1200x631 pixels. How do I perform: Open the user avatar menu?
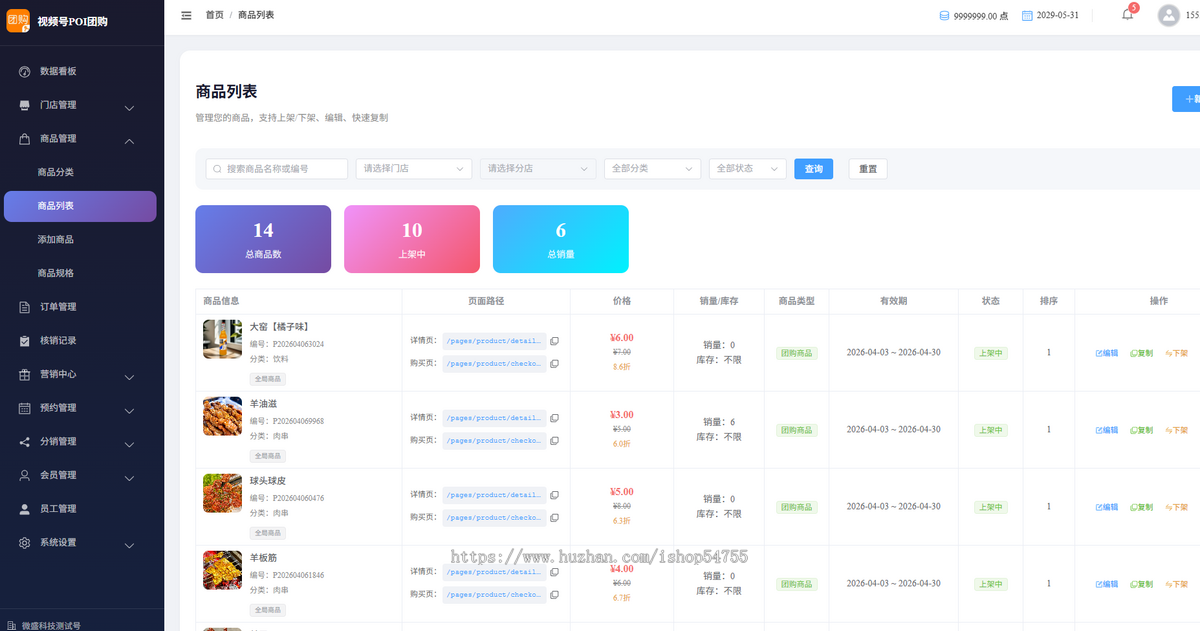click(x=1168, y=15)
